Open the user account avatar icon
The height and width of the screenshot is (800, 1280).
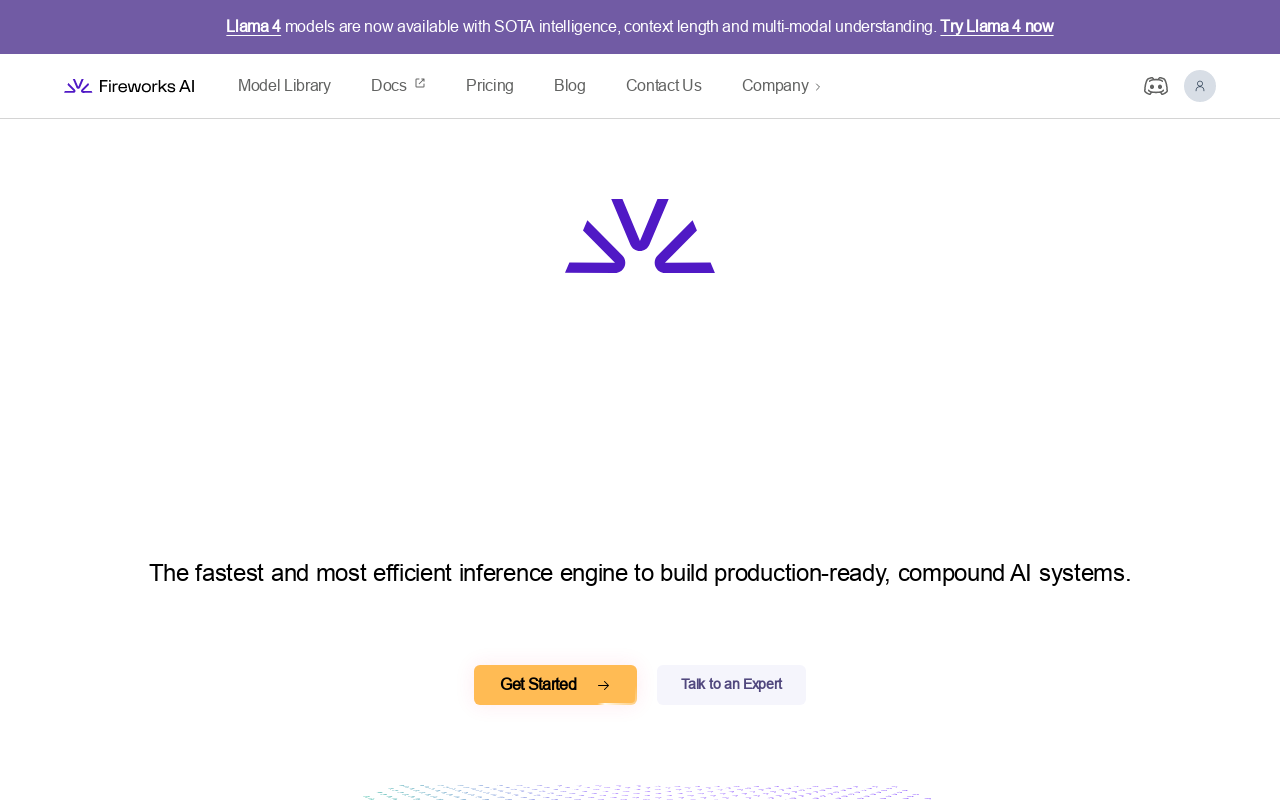[x=1200, y=86]
